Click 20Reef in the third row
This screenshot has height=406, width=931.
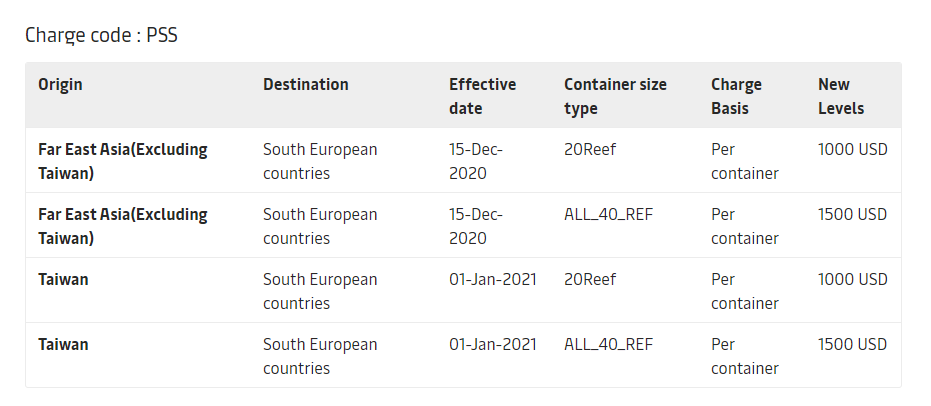pyautogui.click(x=590, y=280)
